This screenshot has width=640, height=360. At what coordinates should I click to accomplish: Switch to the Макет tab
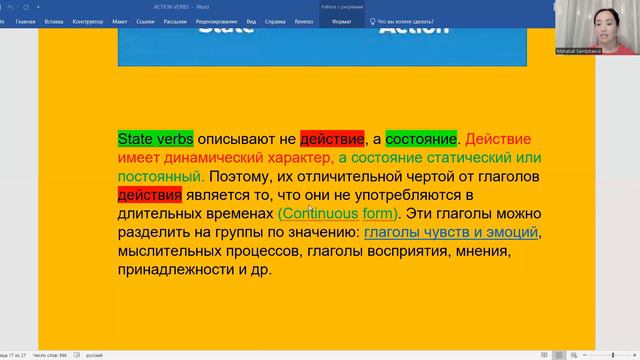coord(120,22)
